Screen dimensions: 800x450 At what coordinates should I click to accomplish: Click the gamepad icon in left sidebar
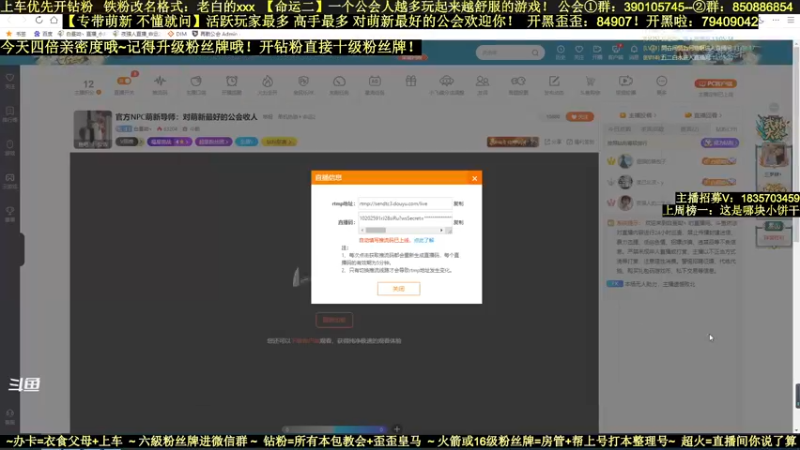pyautogui.click(x=10, y=178)
